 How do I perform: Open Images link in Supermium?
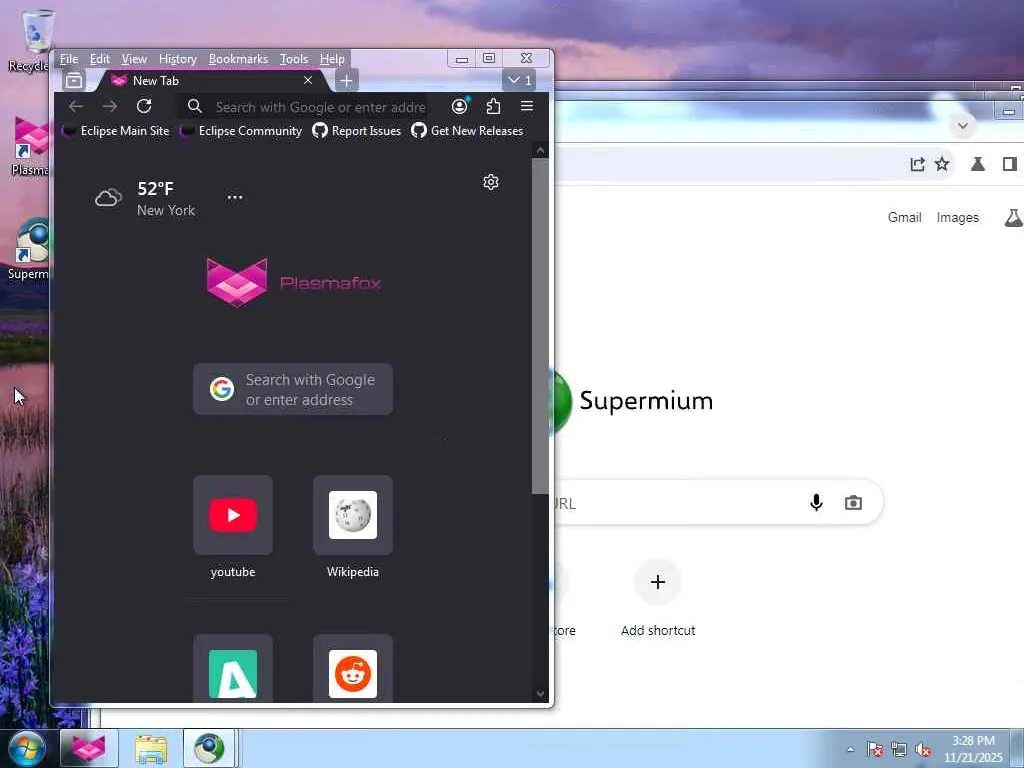[x=957, y=217]
